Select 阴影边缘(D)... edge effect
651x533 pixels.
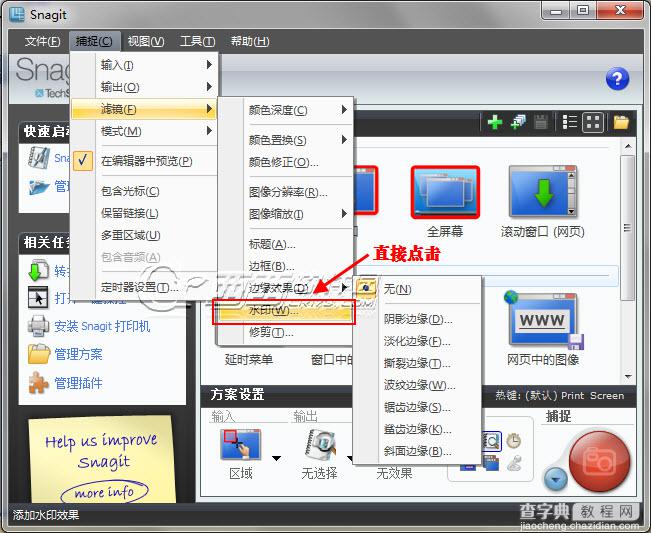(x=417, y=319)
